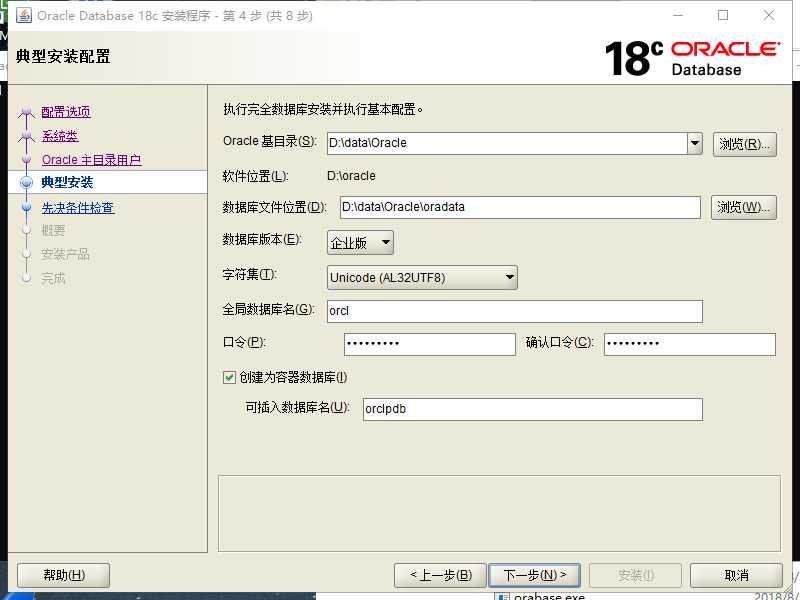800x600 pixels.
Task: Click the 执行完全数据库安装并执行基本配置 description text
Action: pos(323,109)
